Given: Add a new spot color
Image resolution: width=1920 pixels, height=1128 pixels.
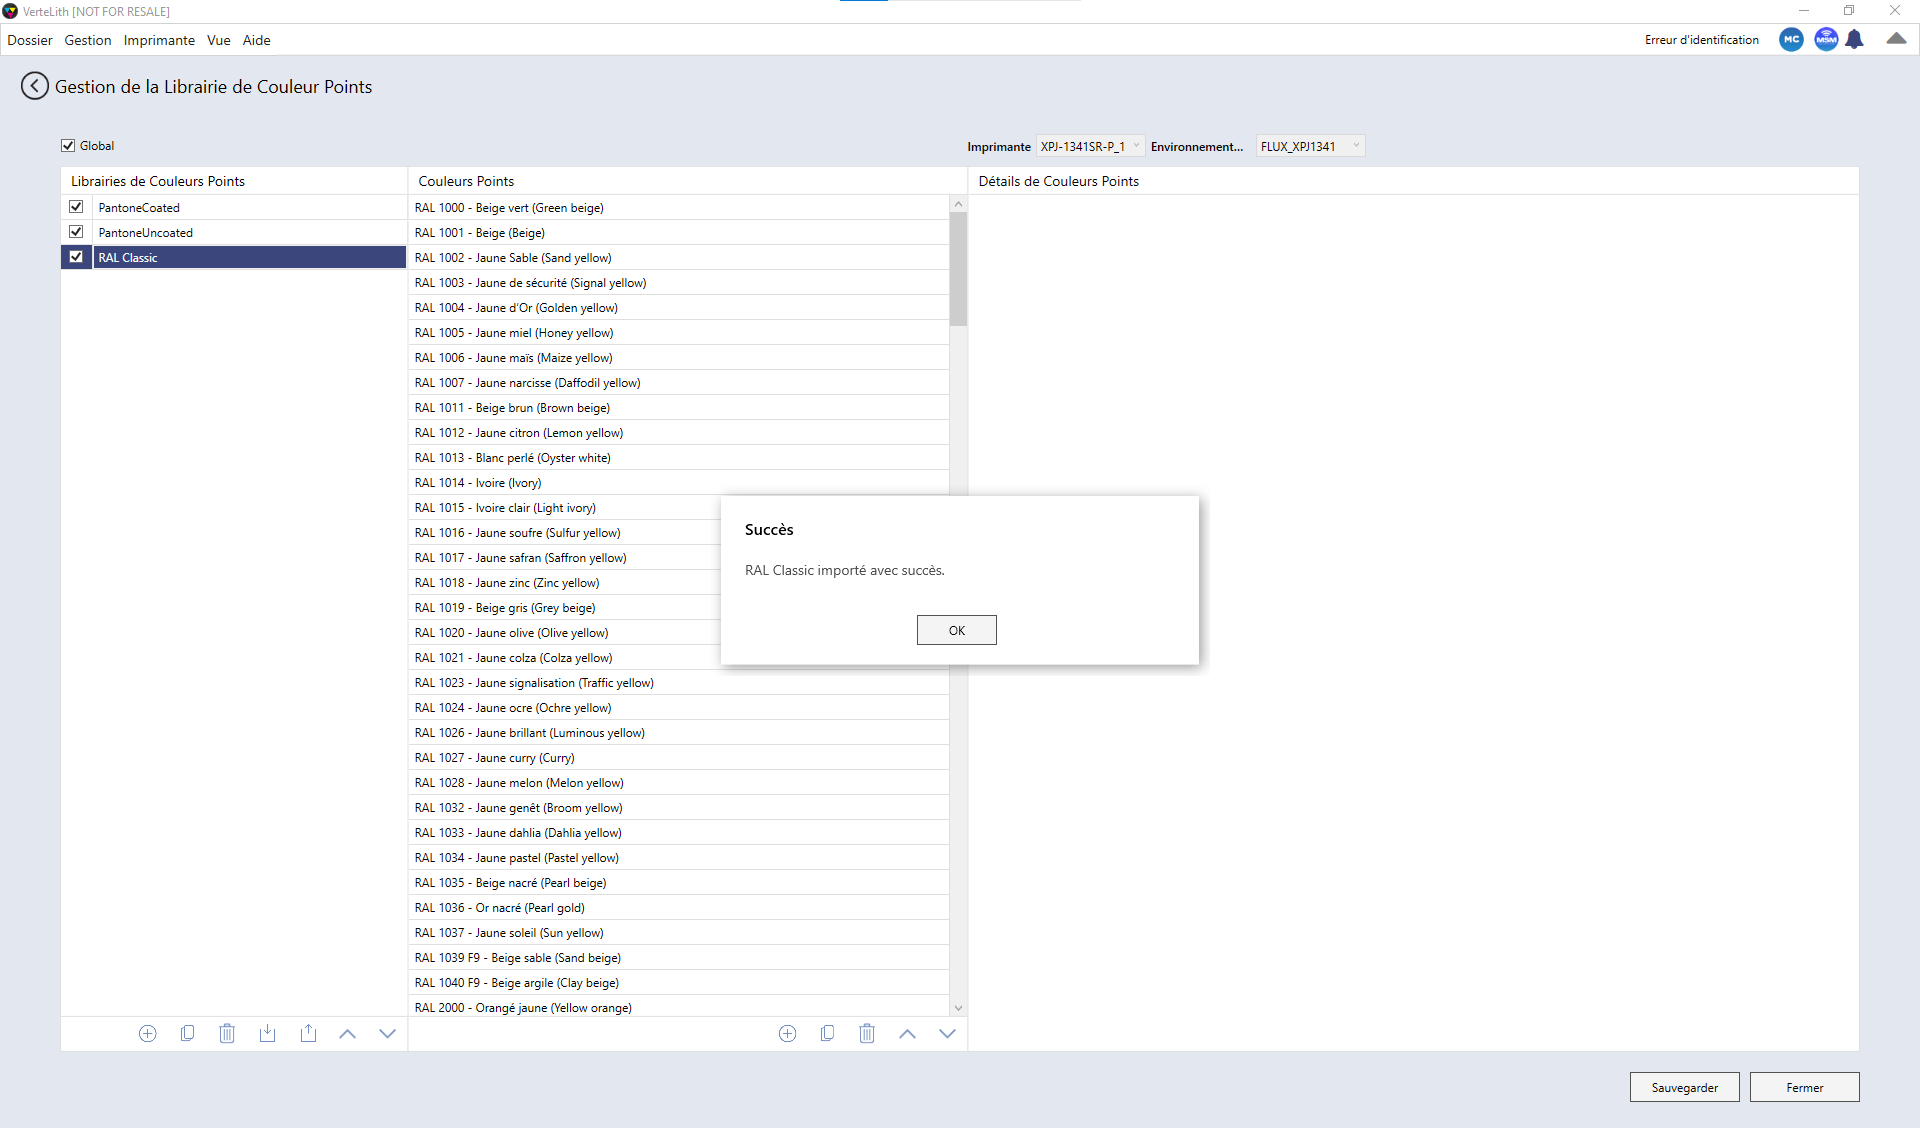Looking at the screenshot, I should coord(787,1033).
